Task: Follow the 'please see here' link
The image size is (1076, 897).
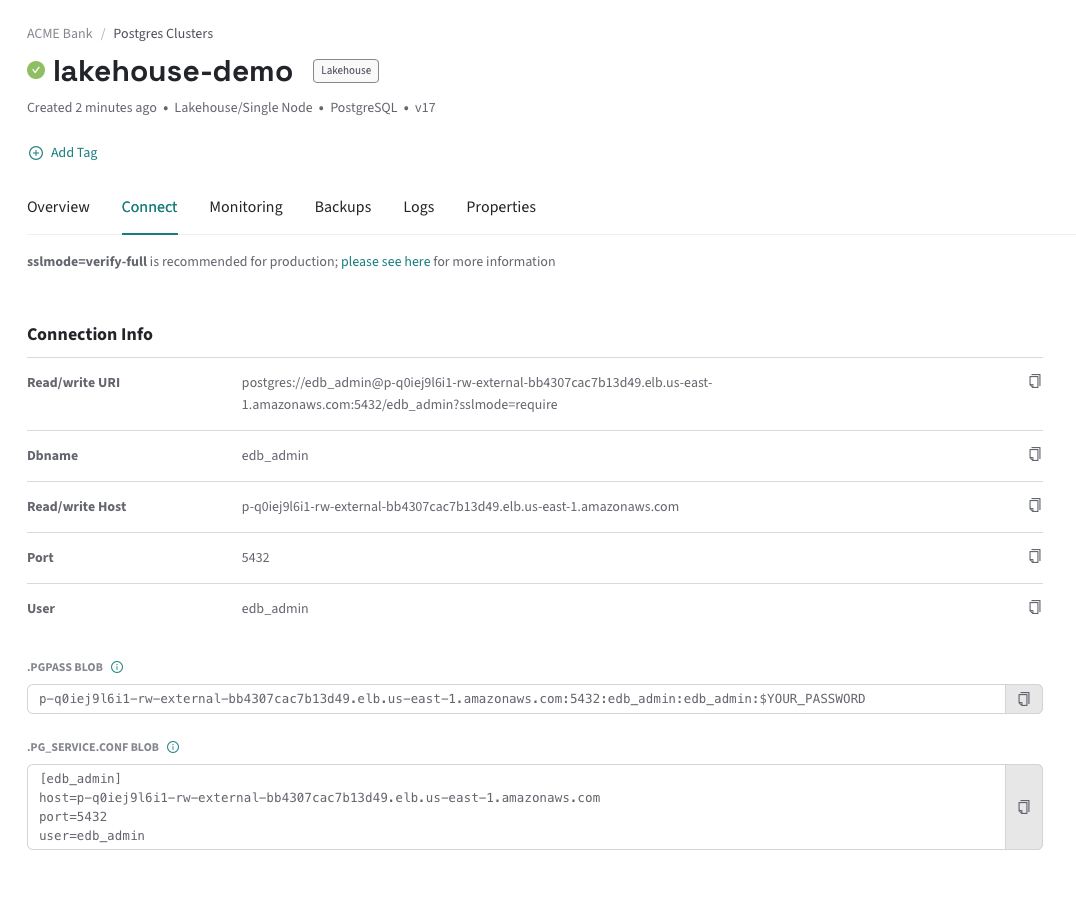Action: coord(385,262)
